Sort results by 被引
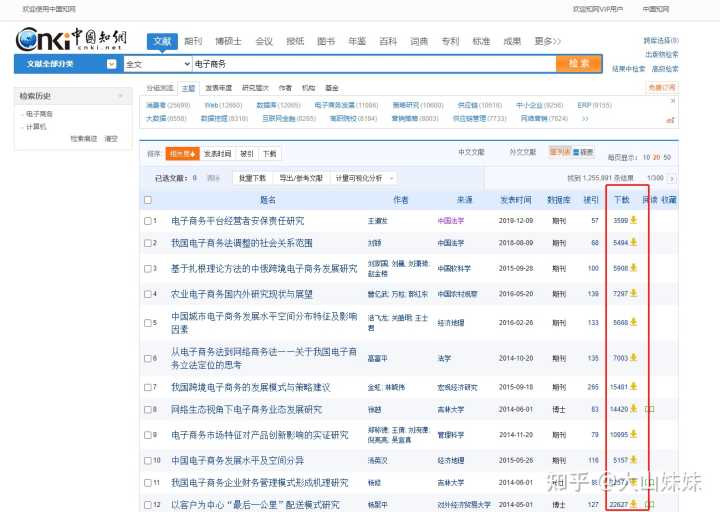This screenshot has height=512, width=720. [x=247, y=154]
